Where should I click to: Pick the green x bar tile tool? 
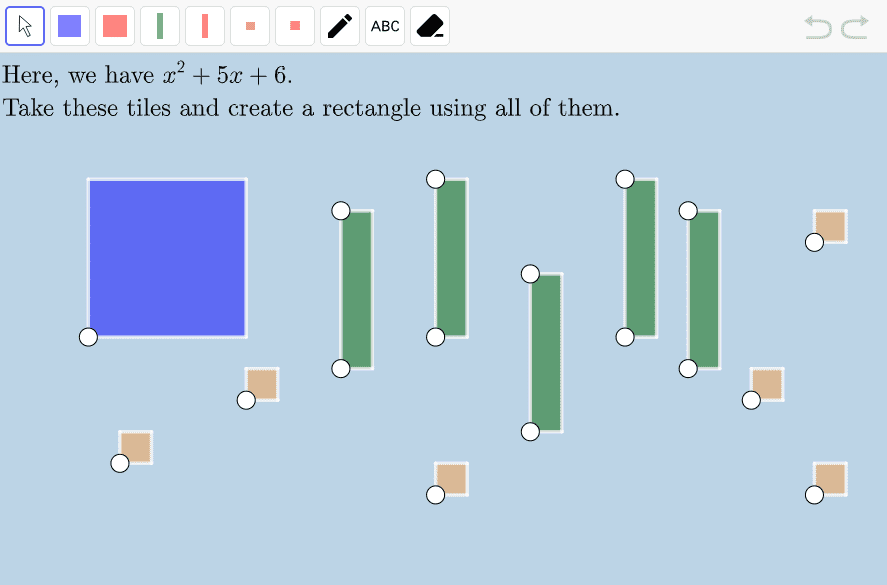click(x=160, y=26)
